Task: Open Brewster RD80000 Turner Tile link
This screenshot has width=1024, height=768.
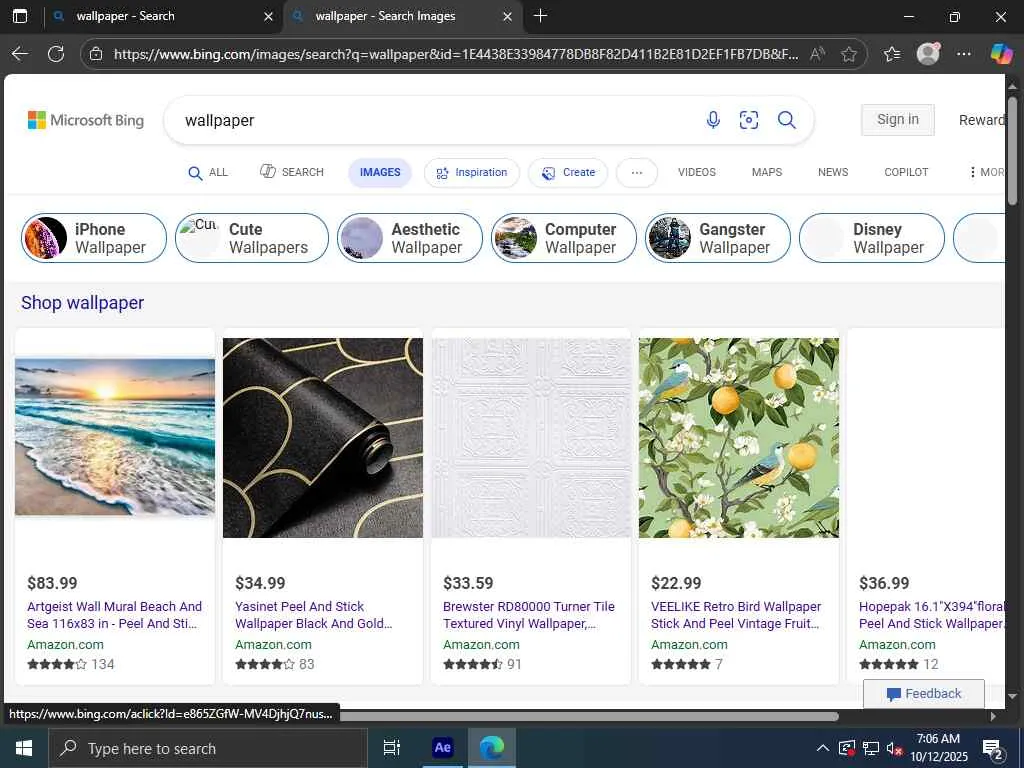Action: (529, 615)
